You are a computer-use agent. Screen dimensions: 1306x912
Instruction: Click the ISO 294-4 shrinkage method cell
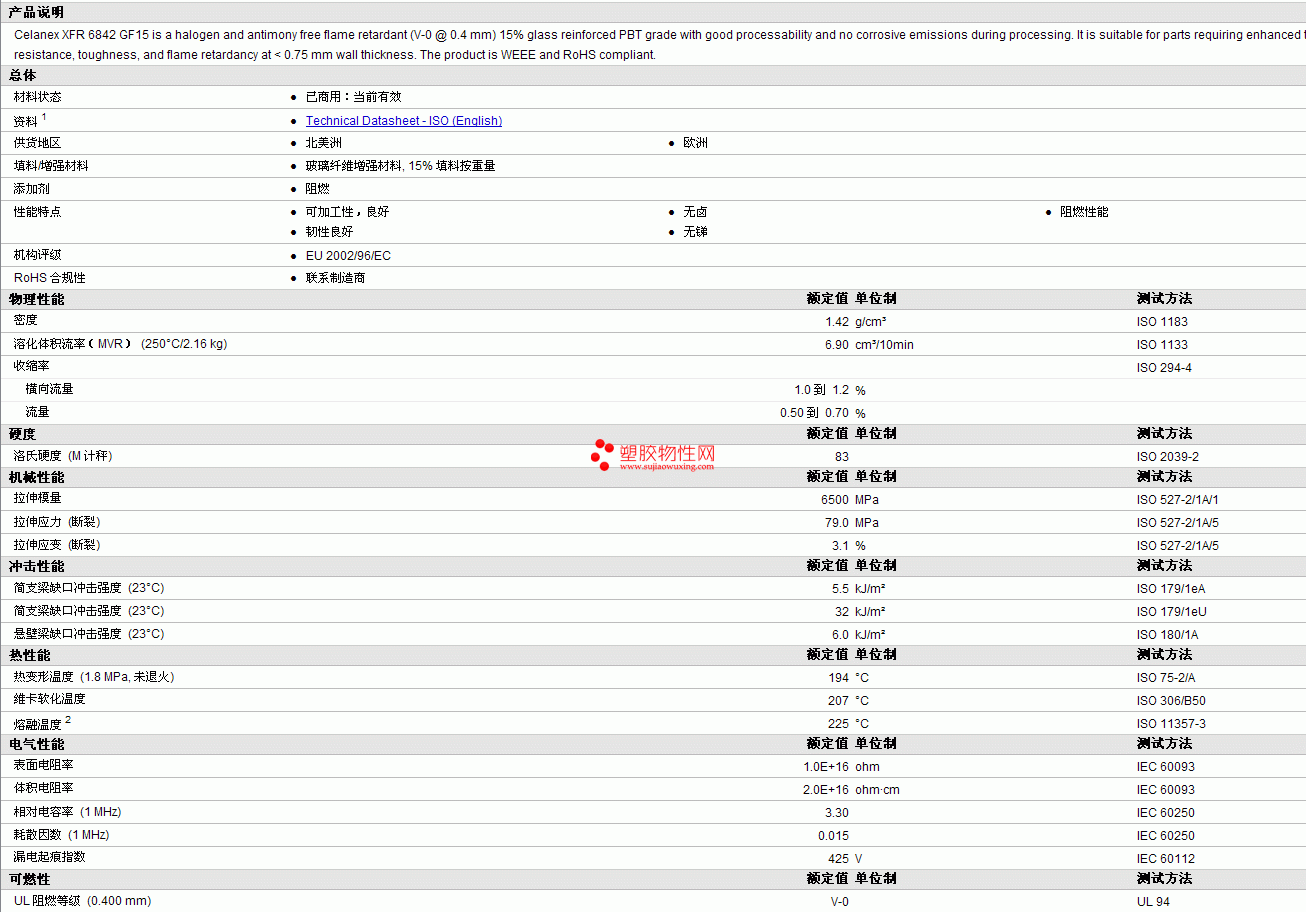[x=1164, y=368]
